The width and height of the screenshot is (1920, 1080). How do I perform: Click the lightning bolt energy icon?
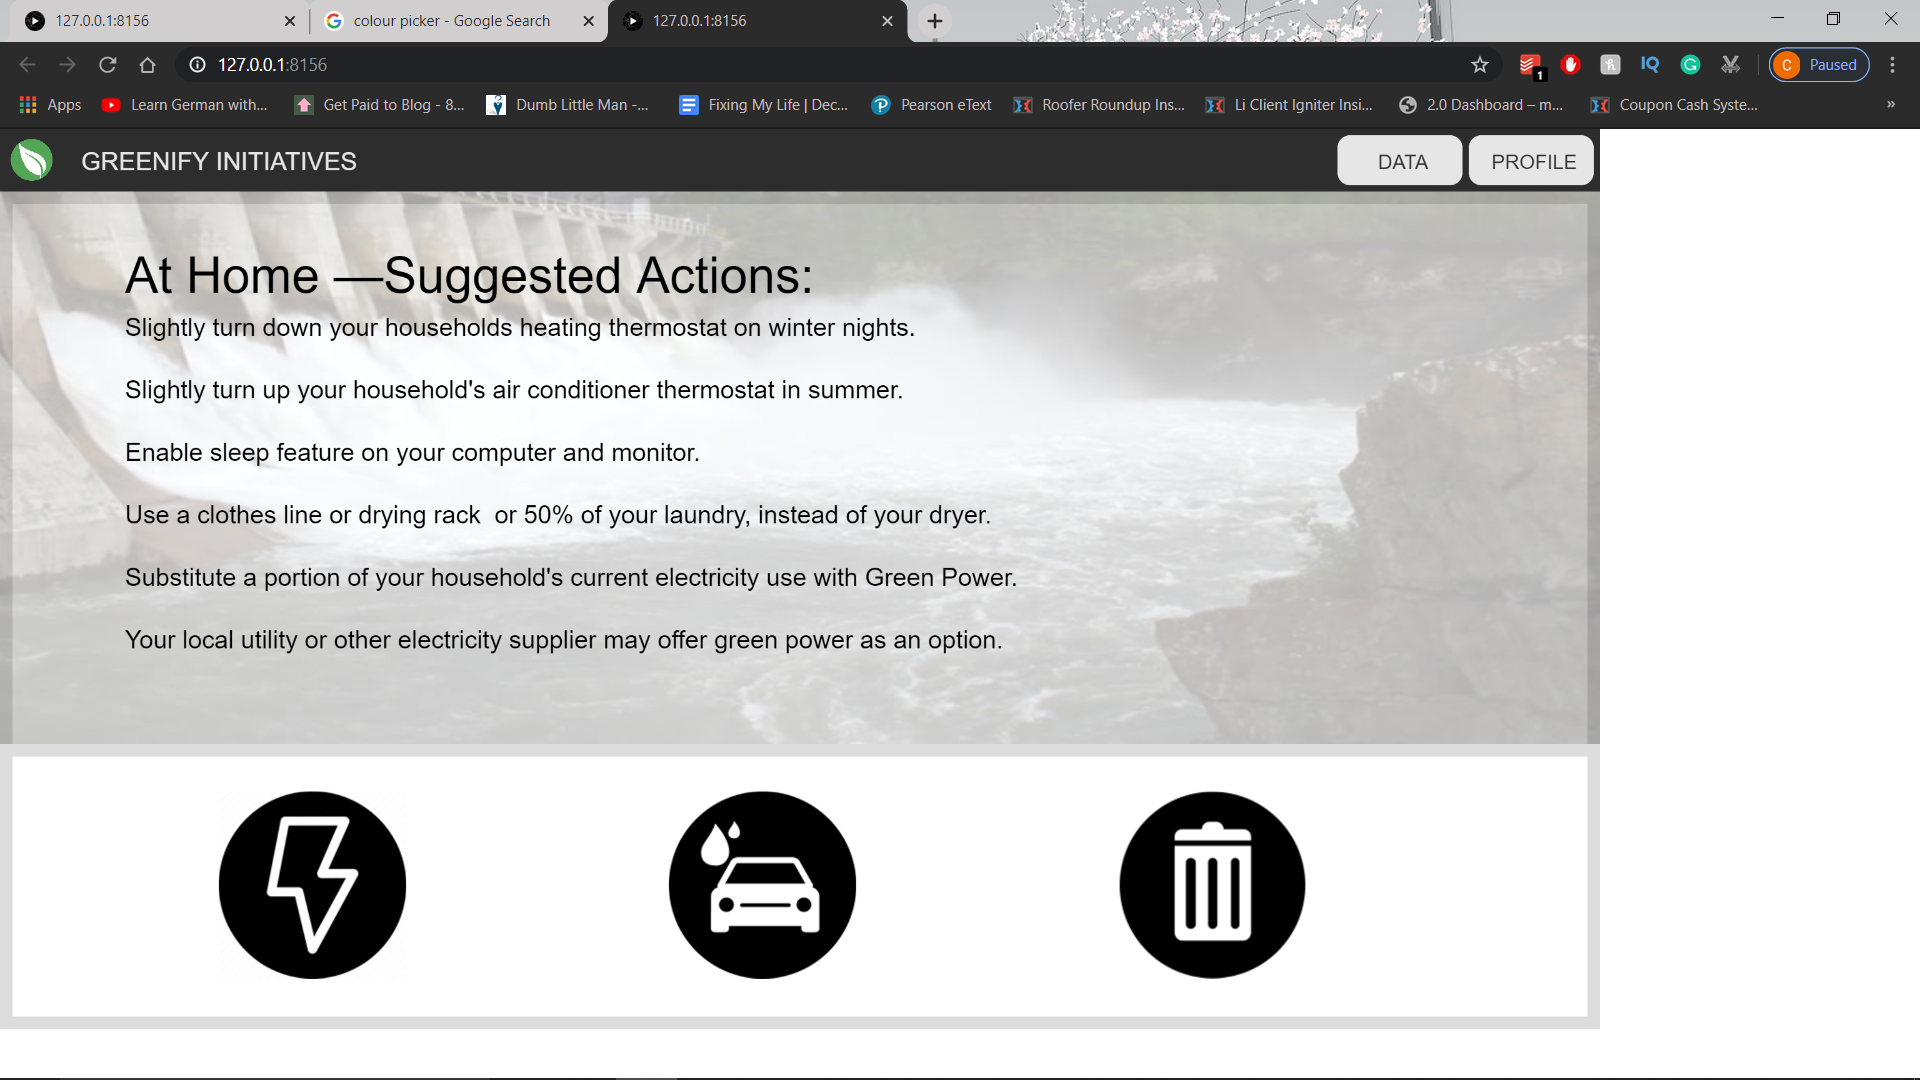tap(312, 885)
